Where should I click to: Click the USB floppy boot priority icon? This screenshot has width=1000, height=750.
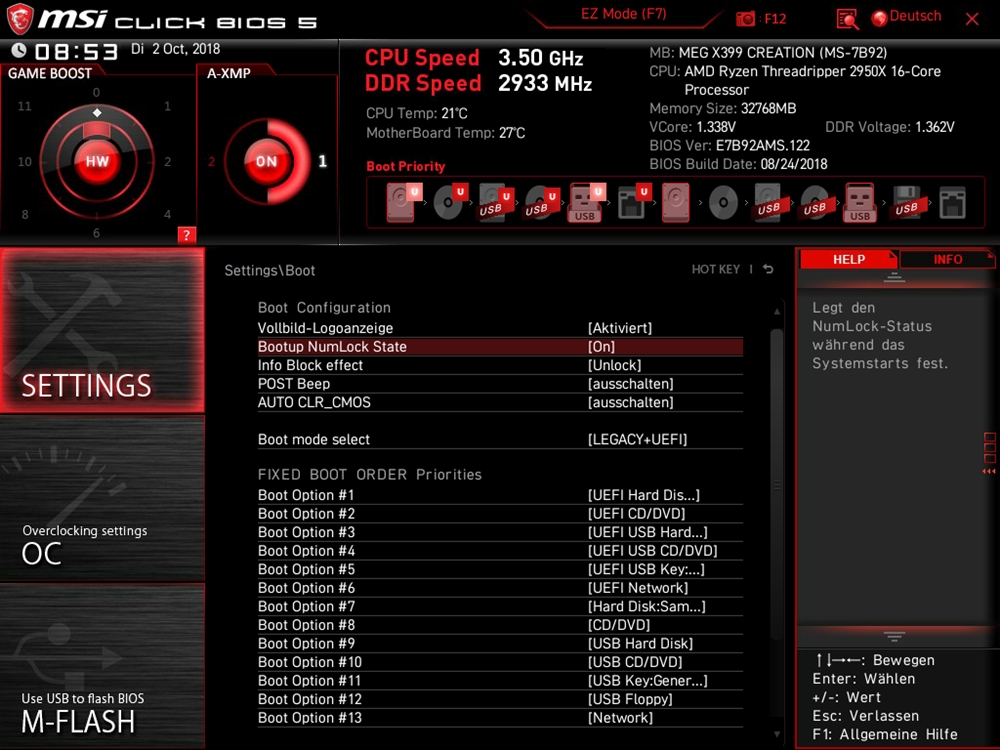[906, 203]
